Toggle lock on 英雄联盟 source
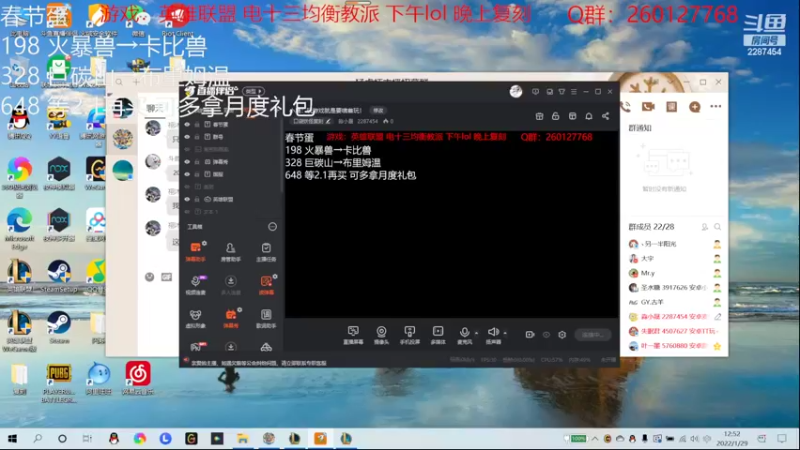800x450 pixels. [197, 199]
